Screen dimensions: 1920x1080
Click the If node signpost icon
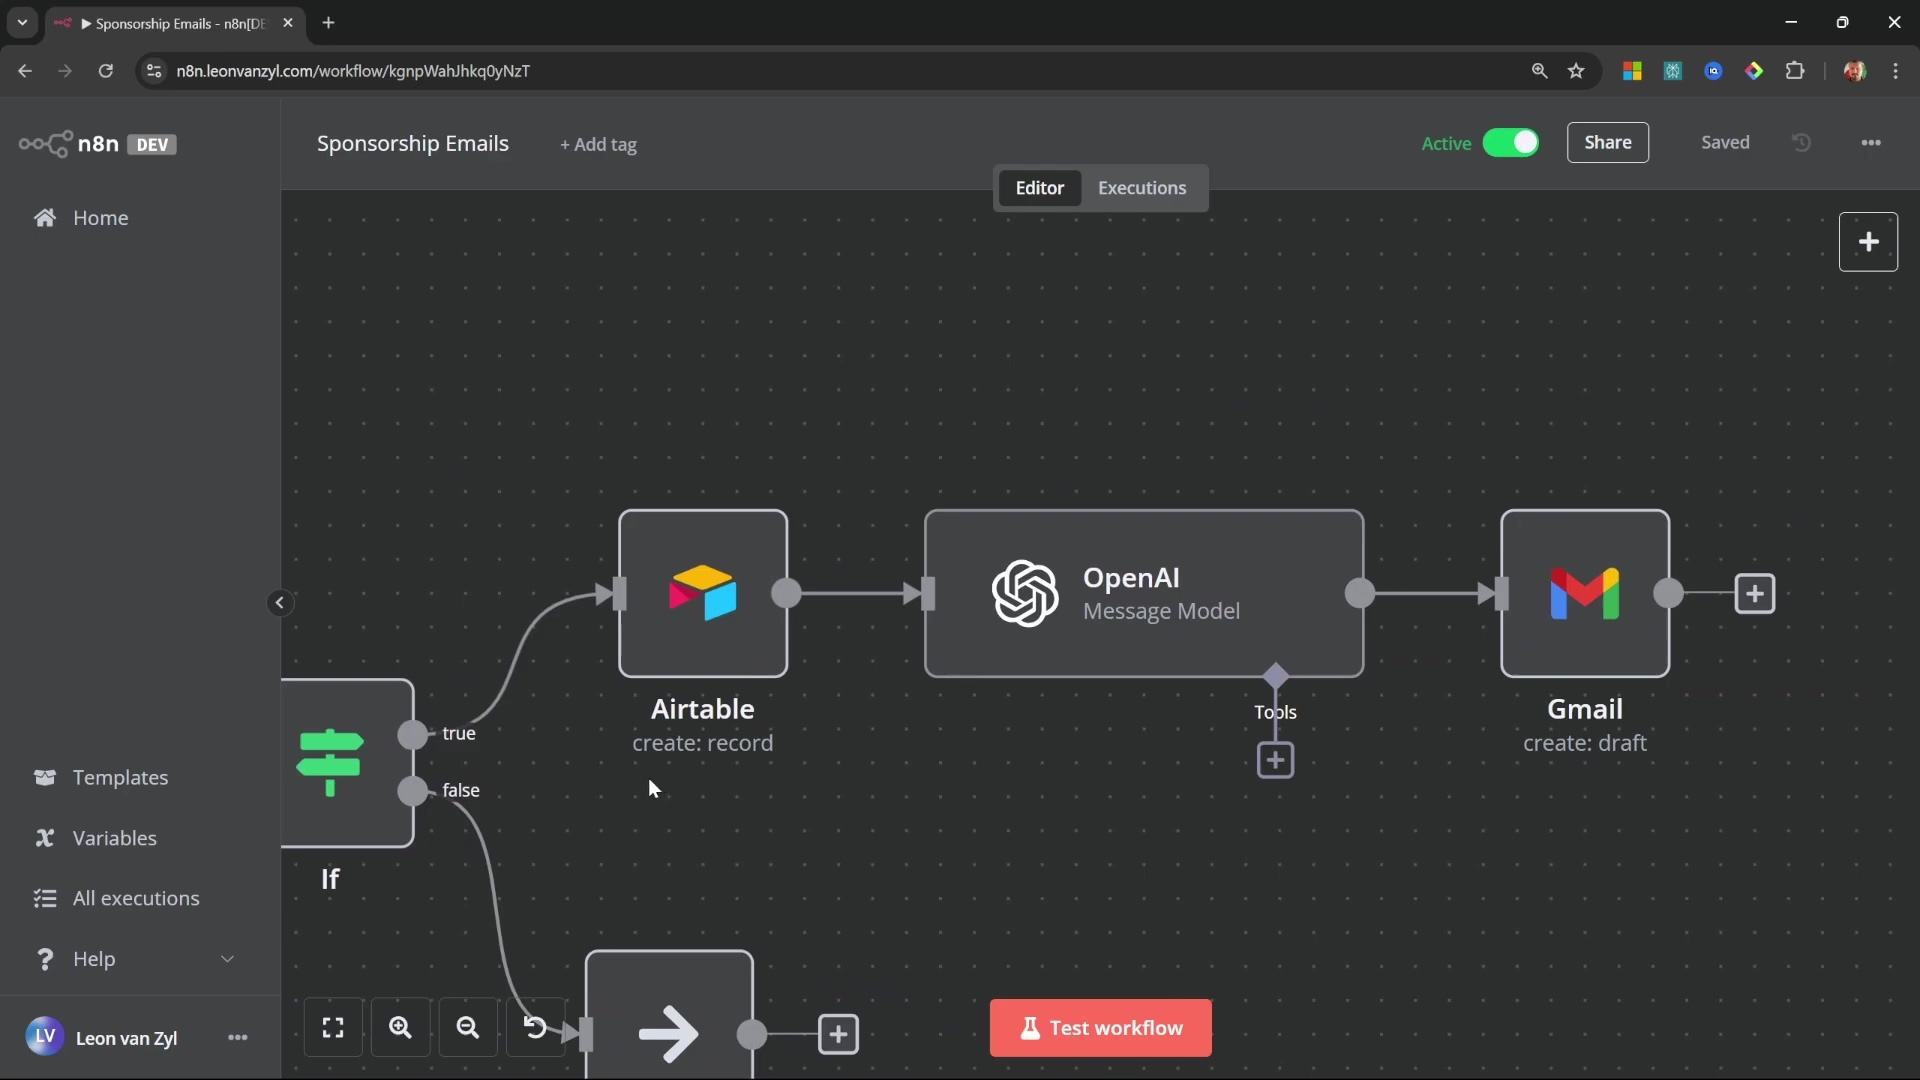tap(330, 762)
